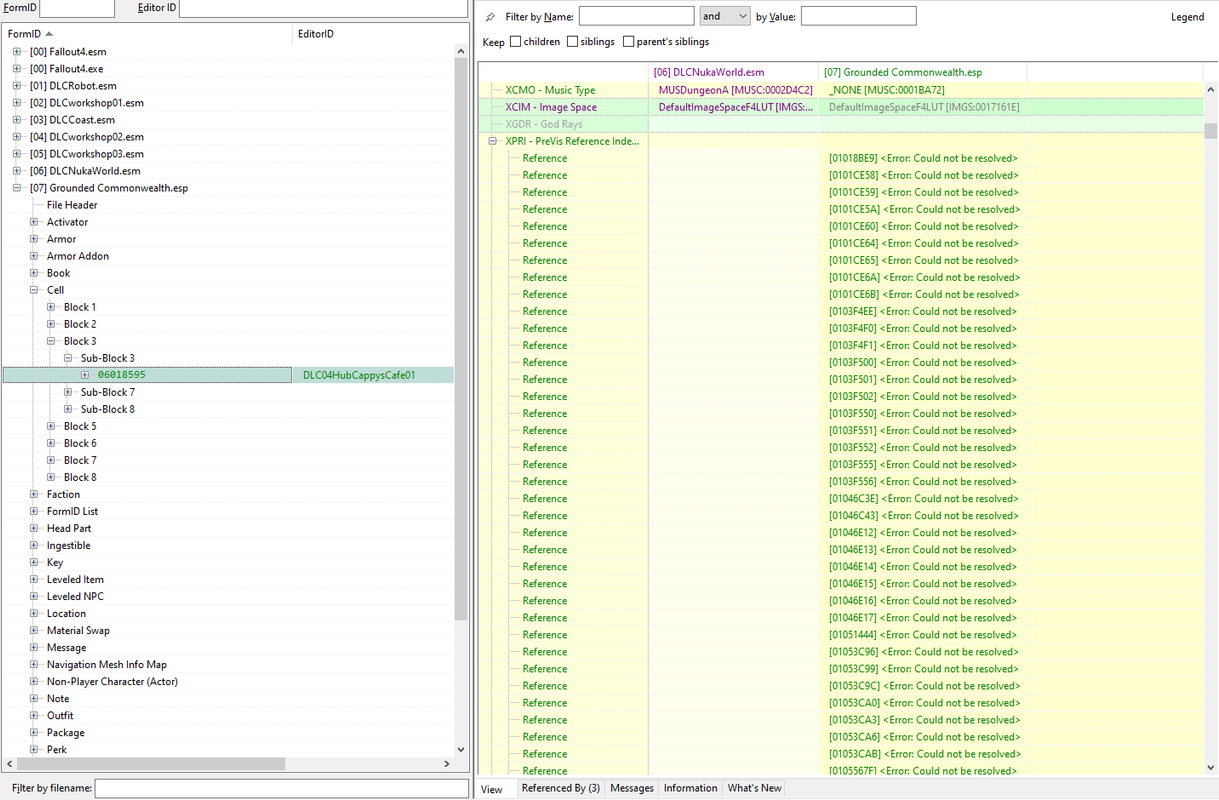This screenshot has width=1219, height=800.
Task: Select DLCworkshop03.esm tree item
Action: point(87,154)
